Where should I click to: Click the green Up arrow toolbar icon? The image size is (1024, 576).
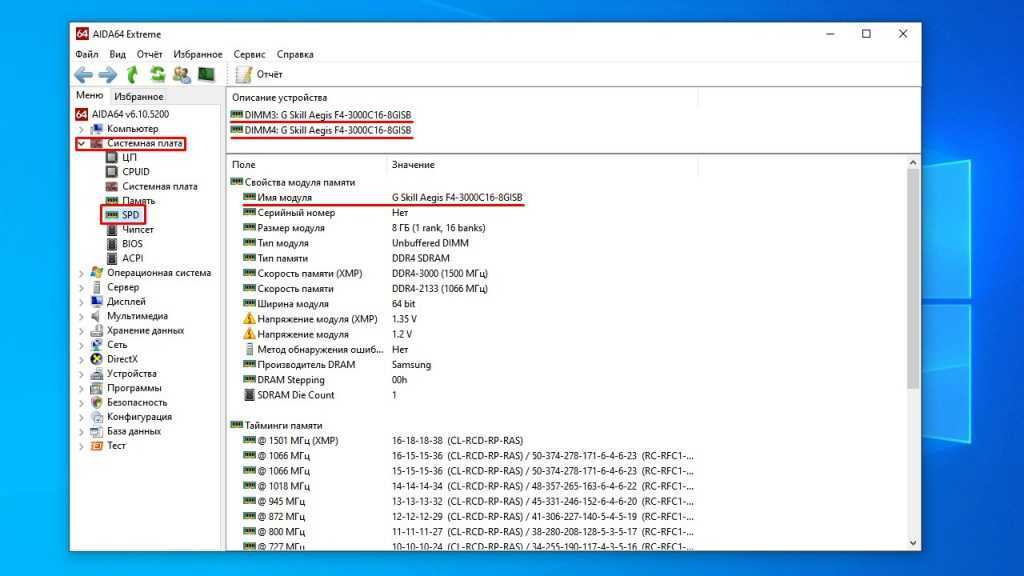(x=133, y=75)
